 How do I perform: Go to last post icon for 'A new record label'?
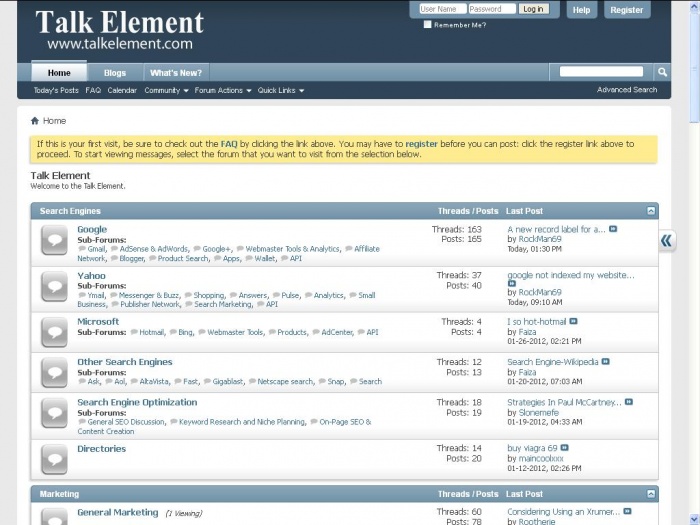613,229
